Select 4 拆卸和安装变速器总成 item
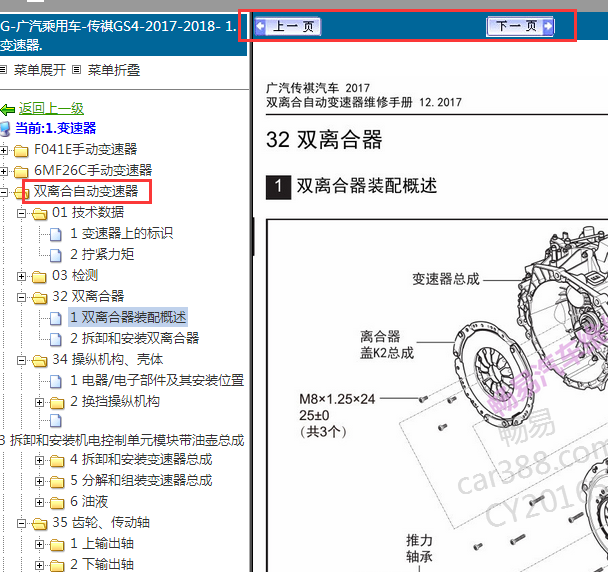The width and height of the screenshot is (608, 572). point(141,460)
